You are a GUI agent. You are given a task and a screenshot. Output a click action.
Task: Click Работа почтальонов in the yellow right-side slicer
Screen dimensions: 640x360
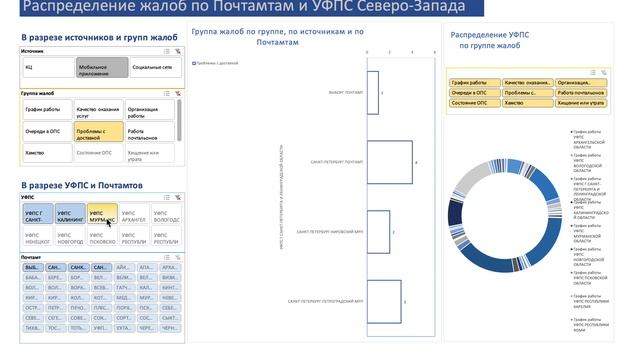(581, 93)
